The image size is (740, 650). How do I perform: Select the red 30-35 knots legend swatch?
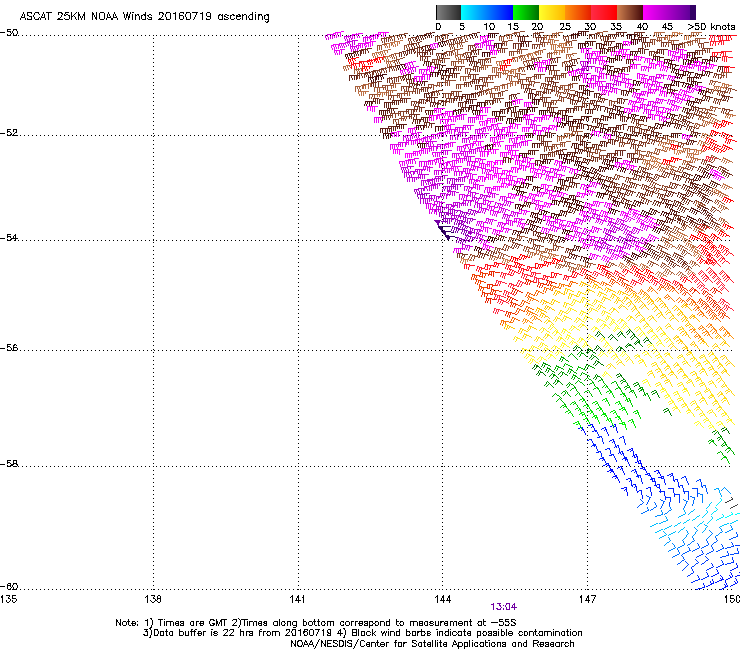pos(604,12)
